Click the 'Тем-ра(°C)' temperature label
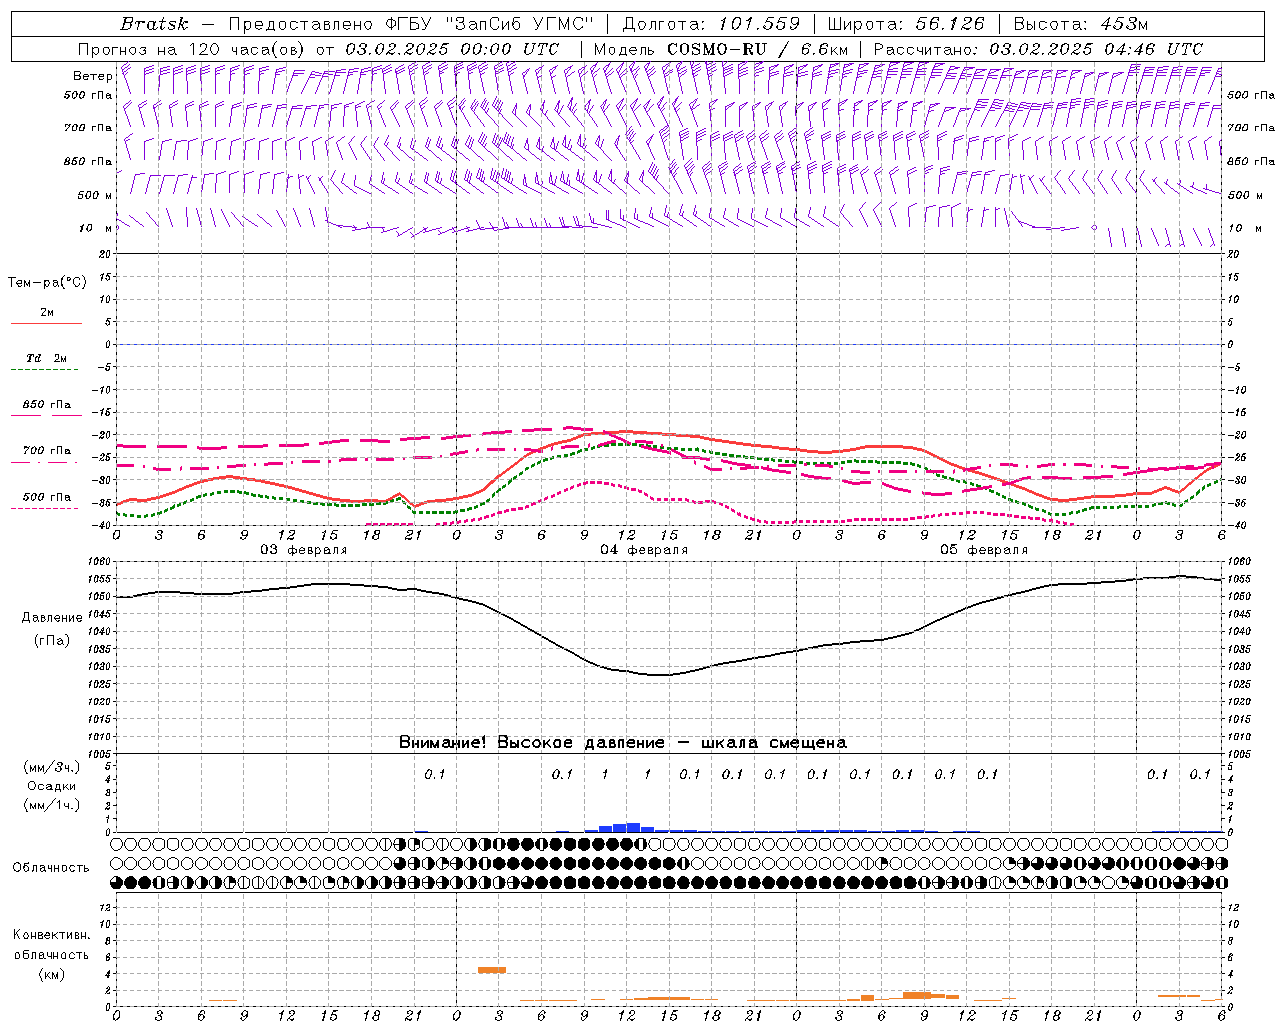 (x=47, y=283)
